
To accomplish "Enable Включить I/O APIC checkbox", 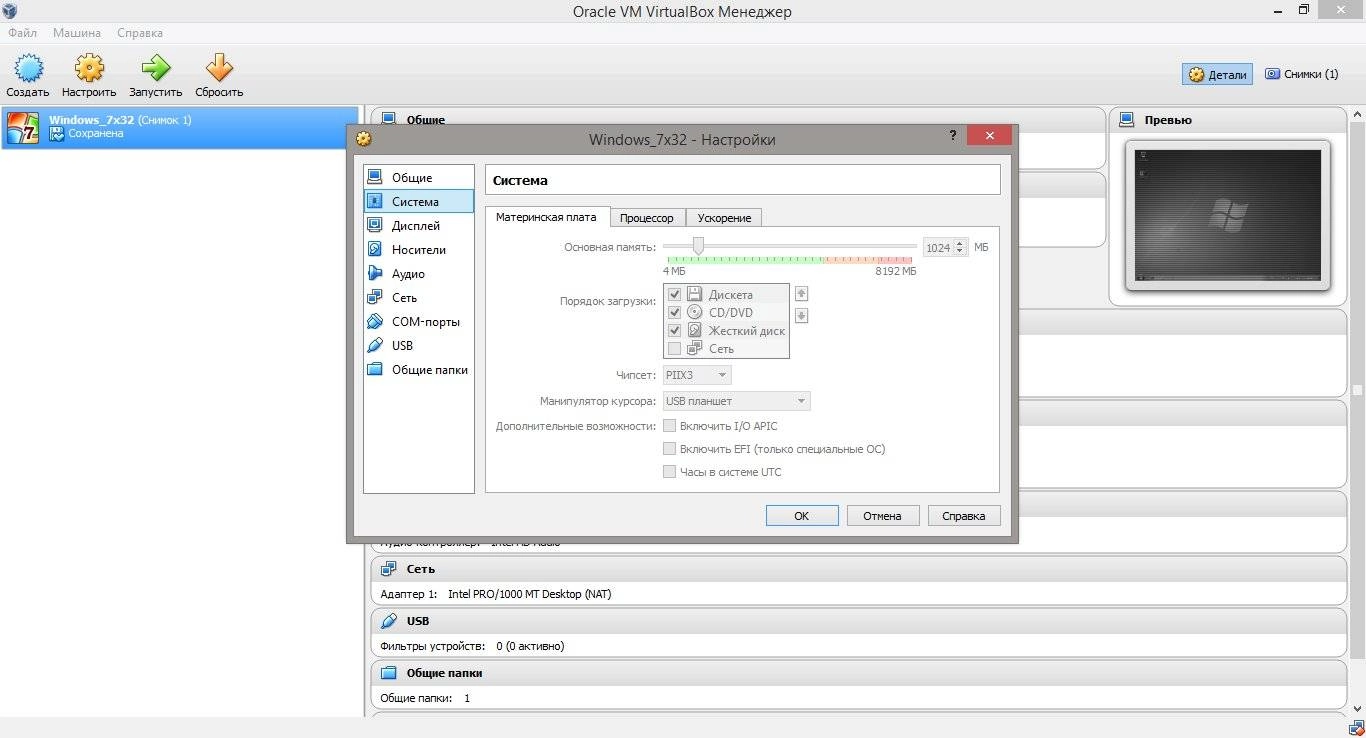I will [670, 426].
